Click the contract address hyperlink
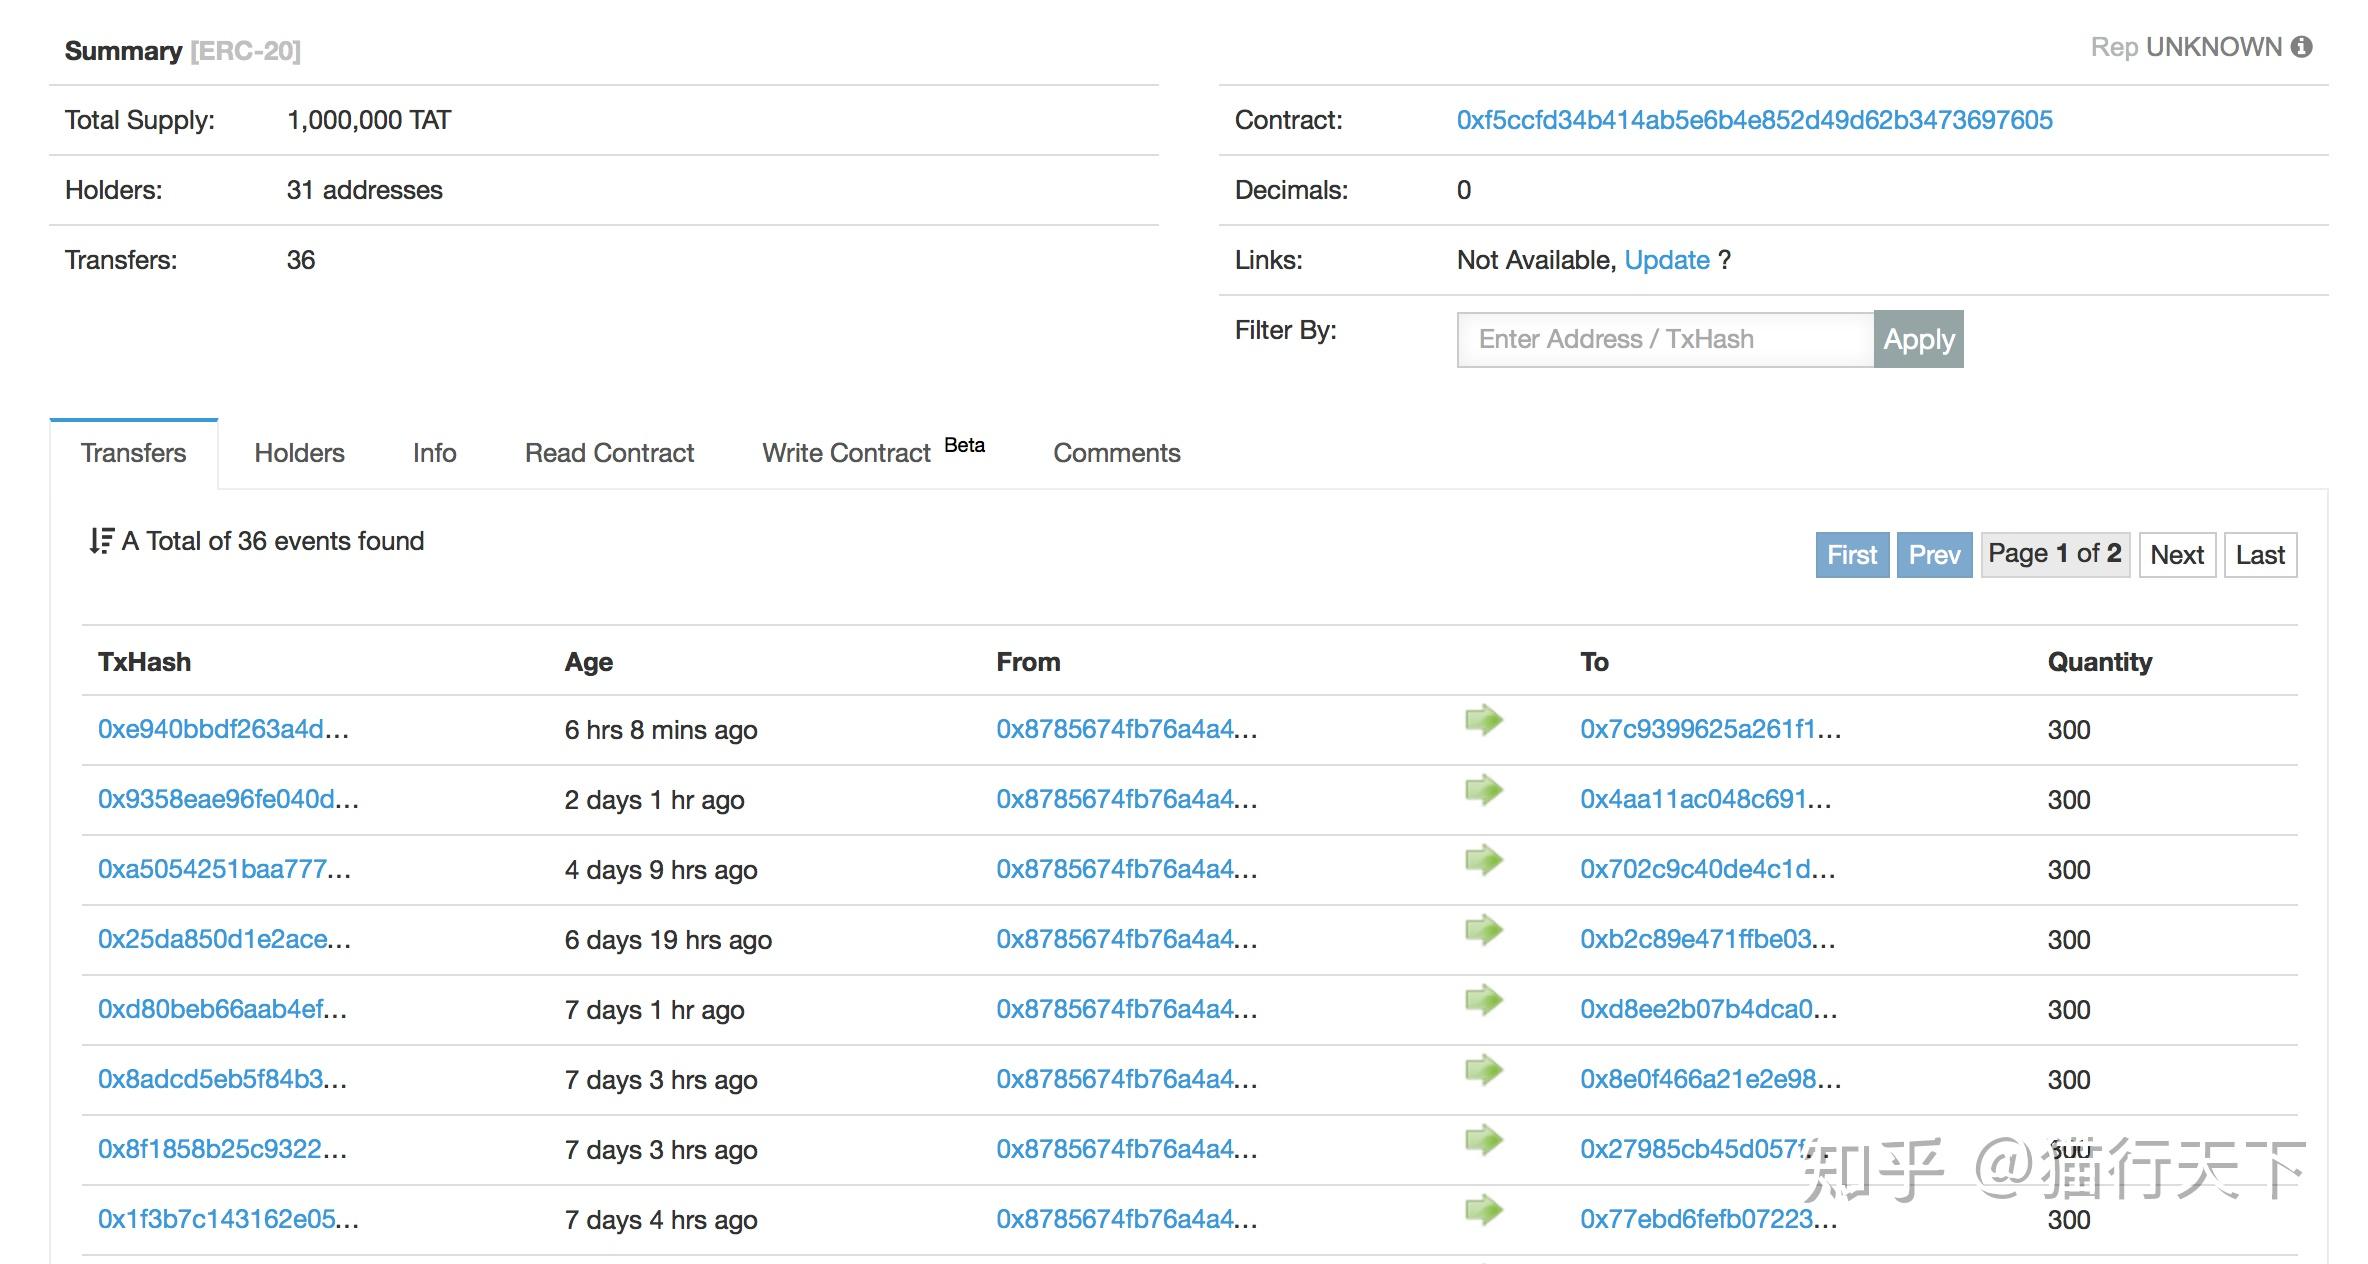Image resolution: width=2368 pixels, height=1264 pixels. click(1754, 119)
